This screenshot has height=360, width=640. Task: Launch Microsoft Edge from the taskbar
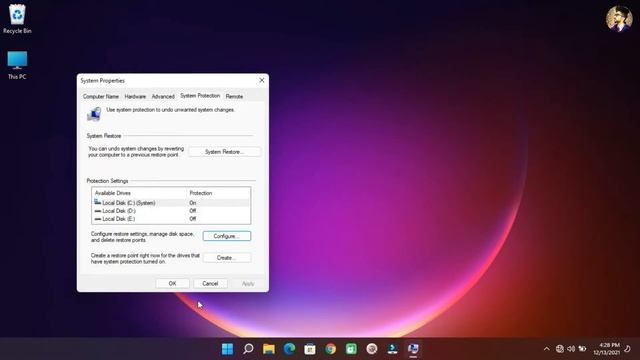(x=289, y=349)
